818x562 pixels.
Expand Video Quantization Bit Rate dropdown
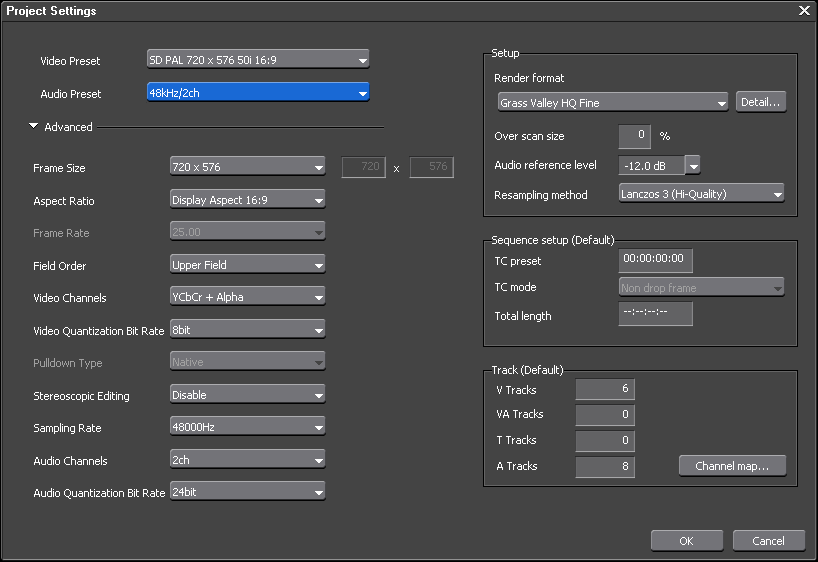(x=247, y=329)
